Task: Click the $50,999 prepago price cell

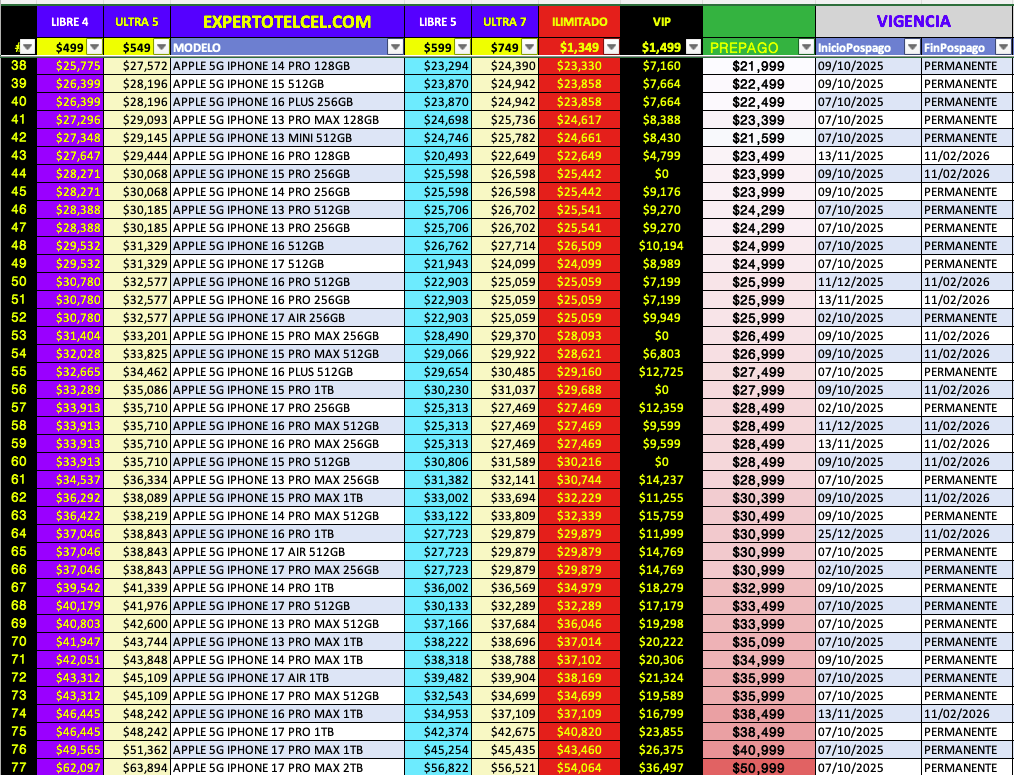Action: [758, 767]
